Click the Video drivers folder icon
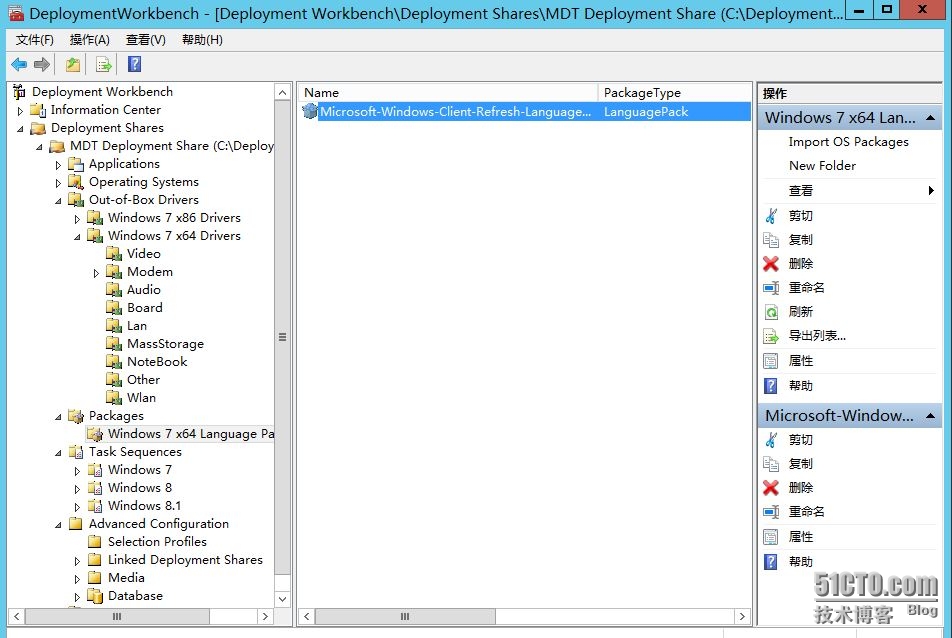952x638 pixels. coord(114,254)
